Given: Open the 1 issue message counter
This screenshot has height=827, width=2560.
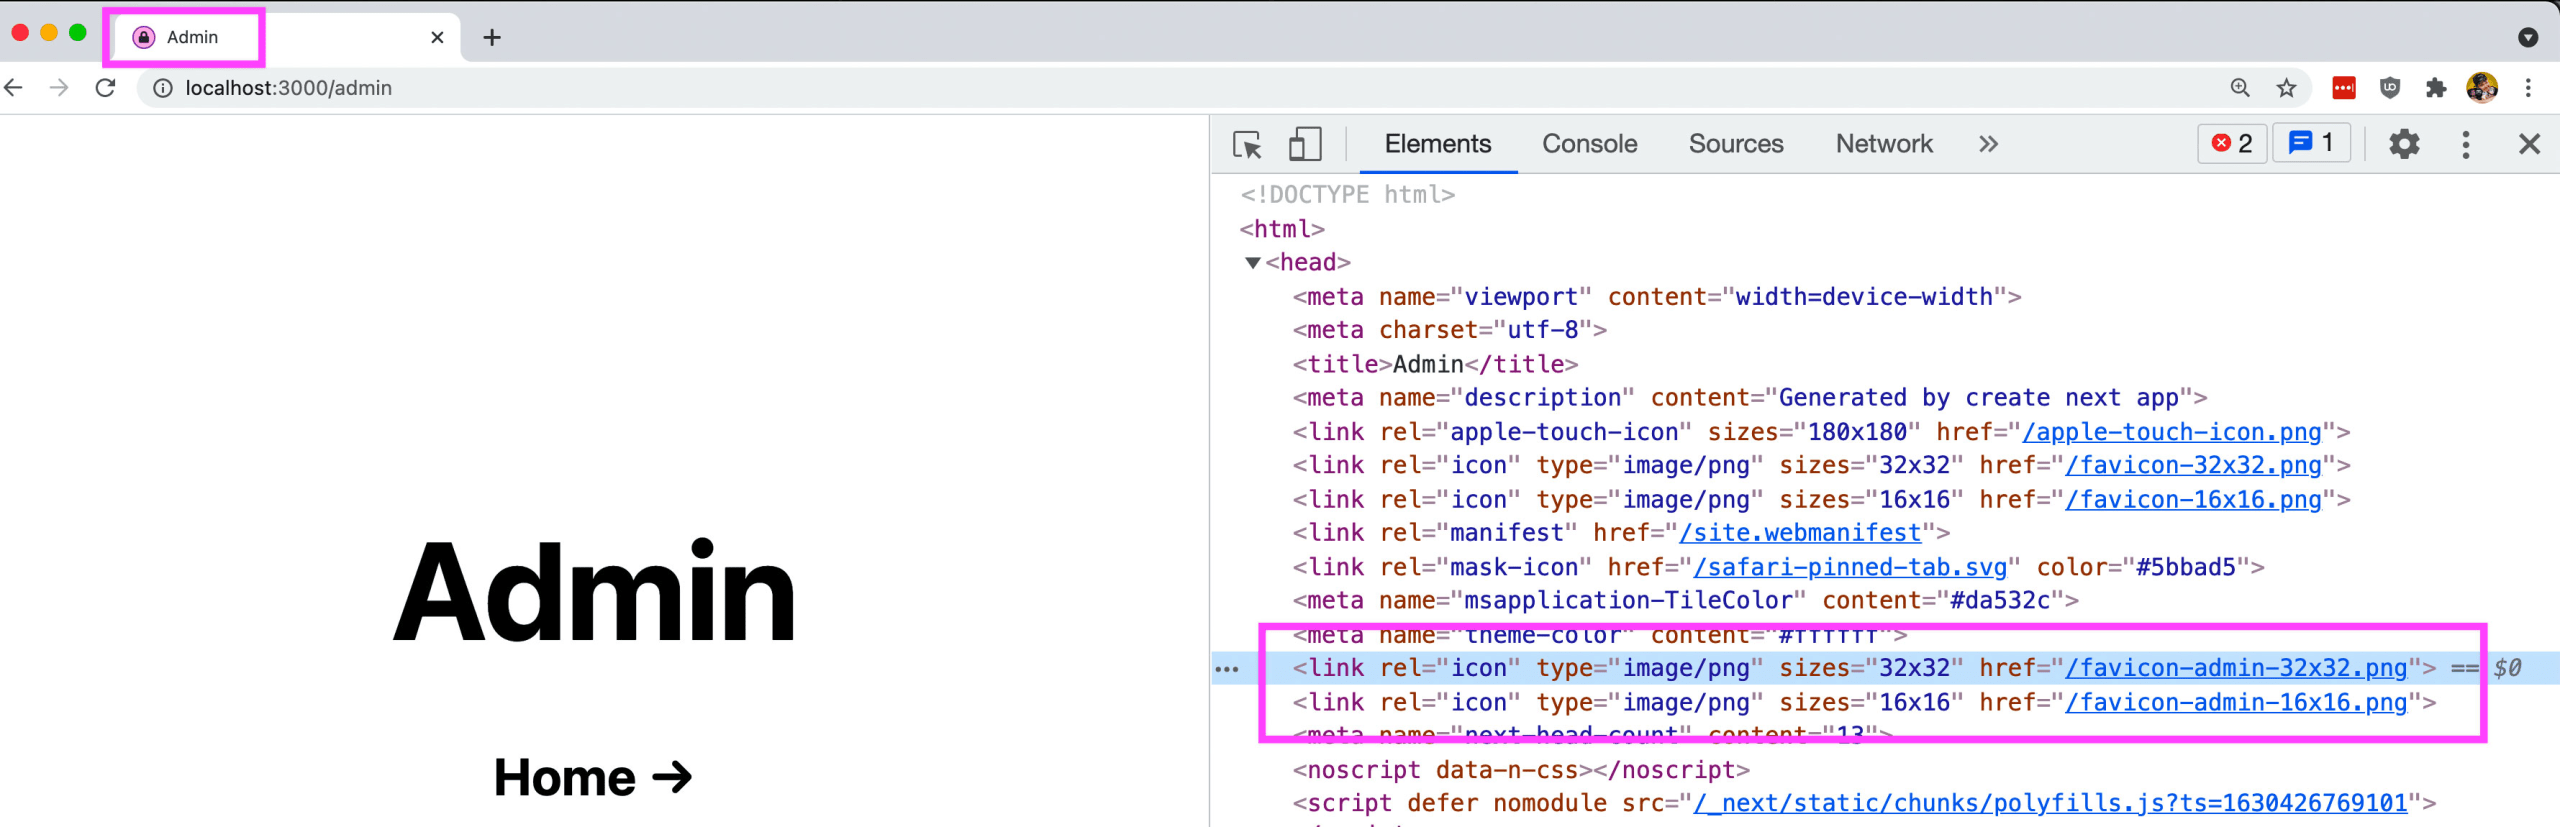Looking at the screenshot, I should click(x=2311, y=143).
